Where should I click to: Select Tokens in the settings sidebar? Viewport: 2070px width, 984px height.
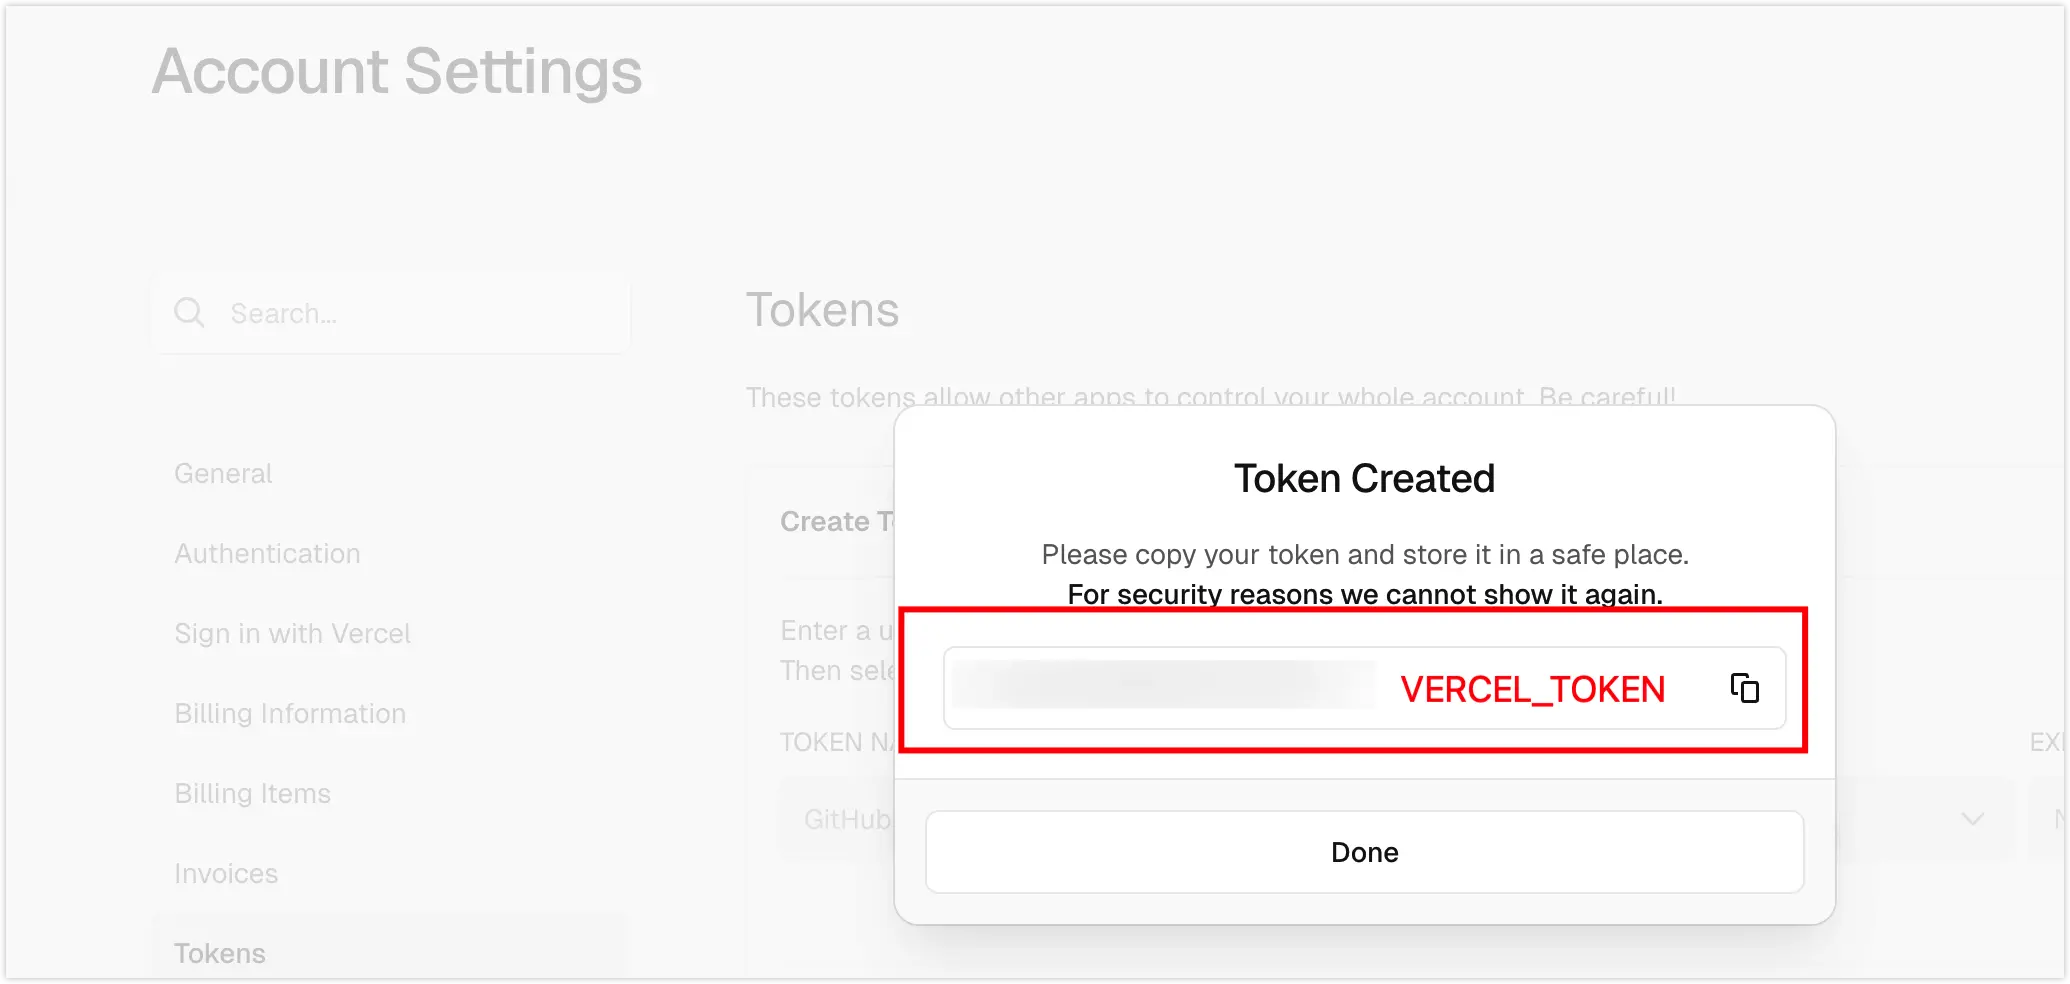[x=220, y=953]
